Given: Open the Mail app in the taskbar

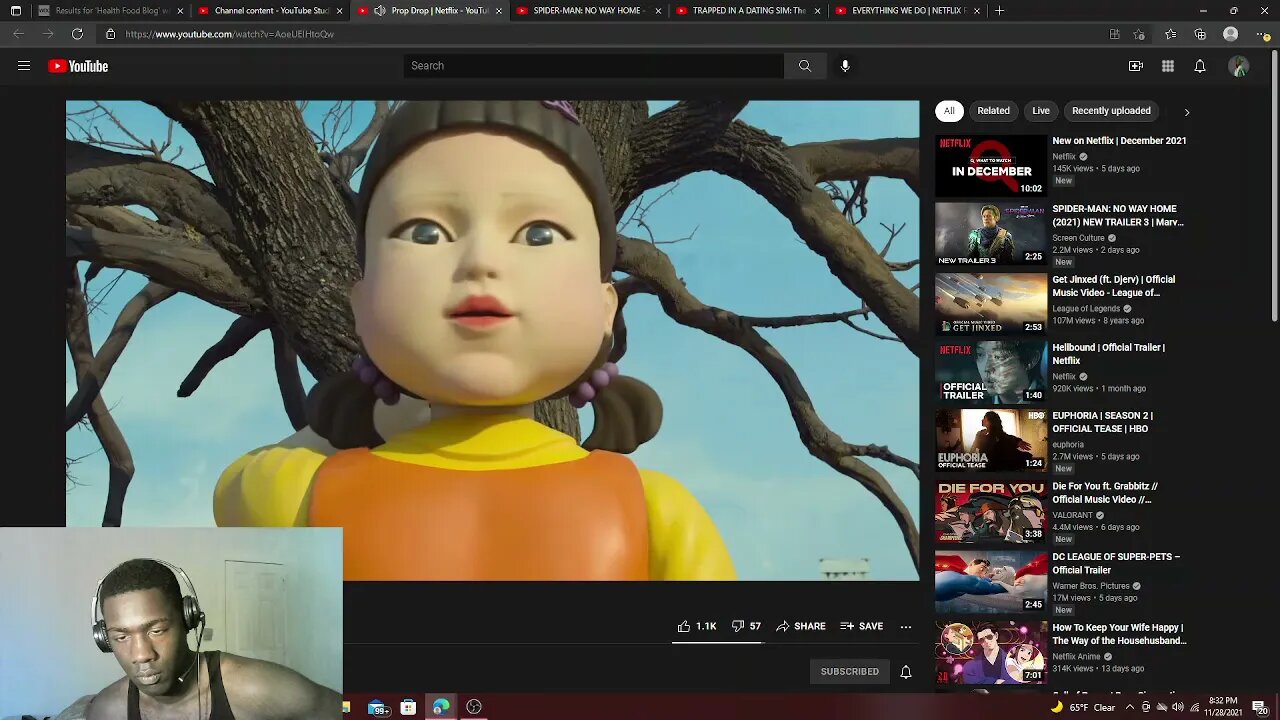Looking at the screenshot, I should (378, 708).
